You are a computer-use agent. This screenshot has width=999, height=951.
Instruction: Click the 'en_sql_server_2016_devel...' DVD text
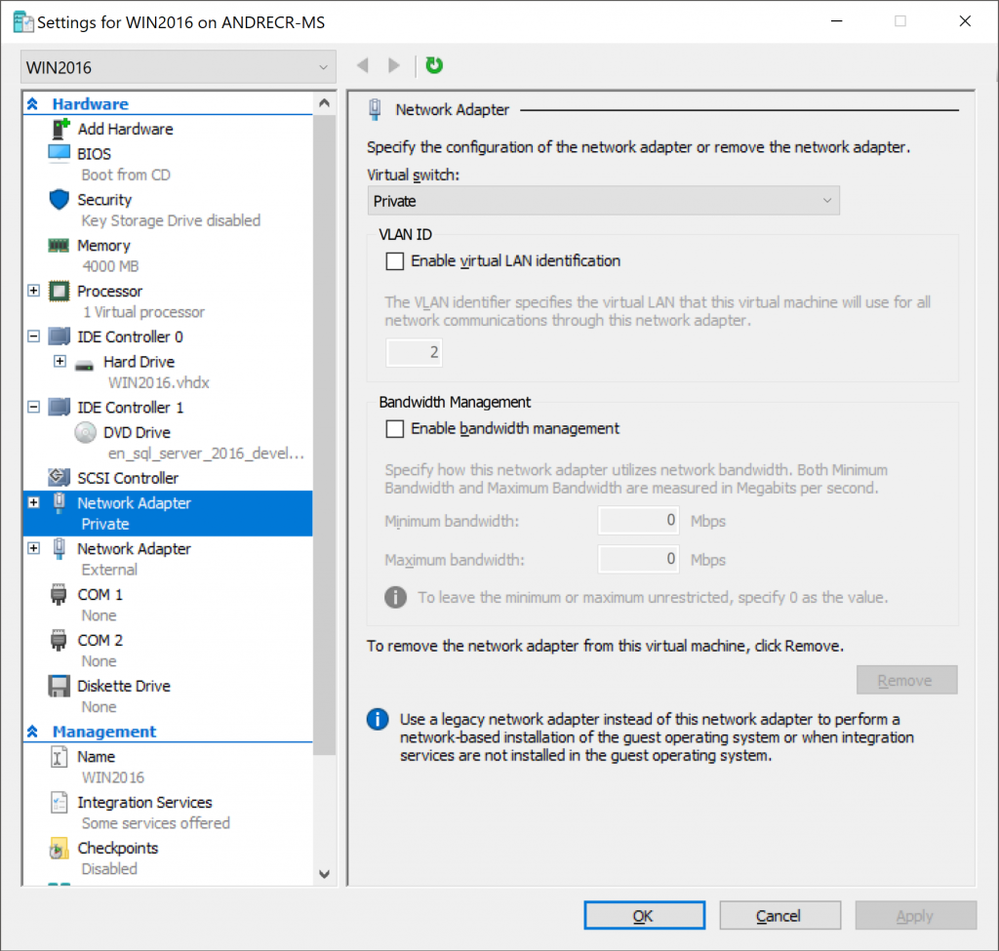pyautogui.click(x=206, y=453)
